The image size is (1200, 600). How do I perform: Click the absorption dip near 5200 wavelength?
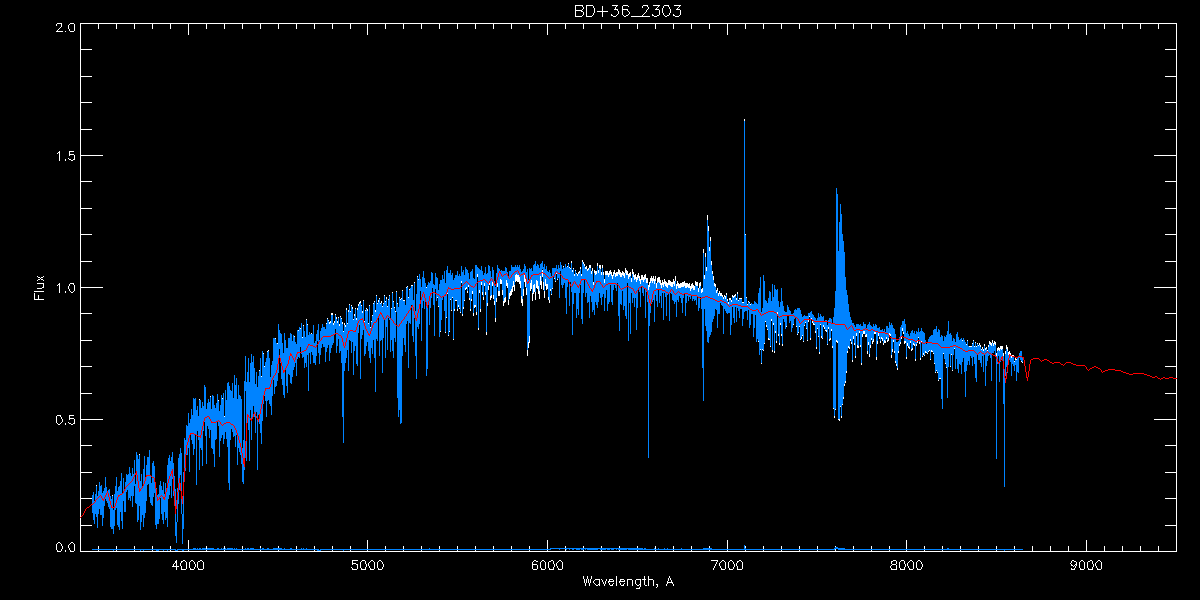coord(400,420)
